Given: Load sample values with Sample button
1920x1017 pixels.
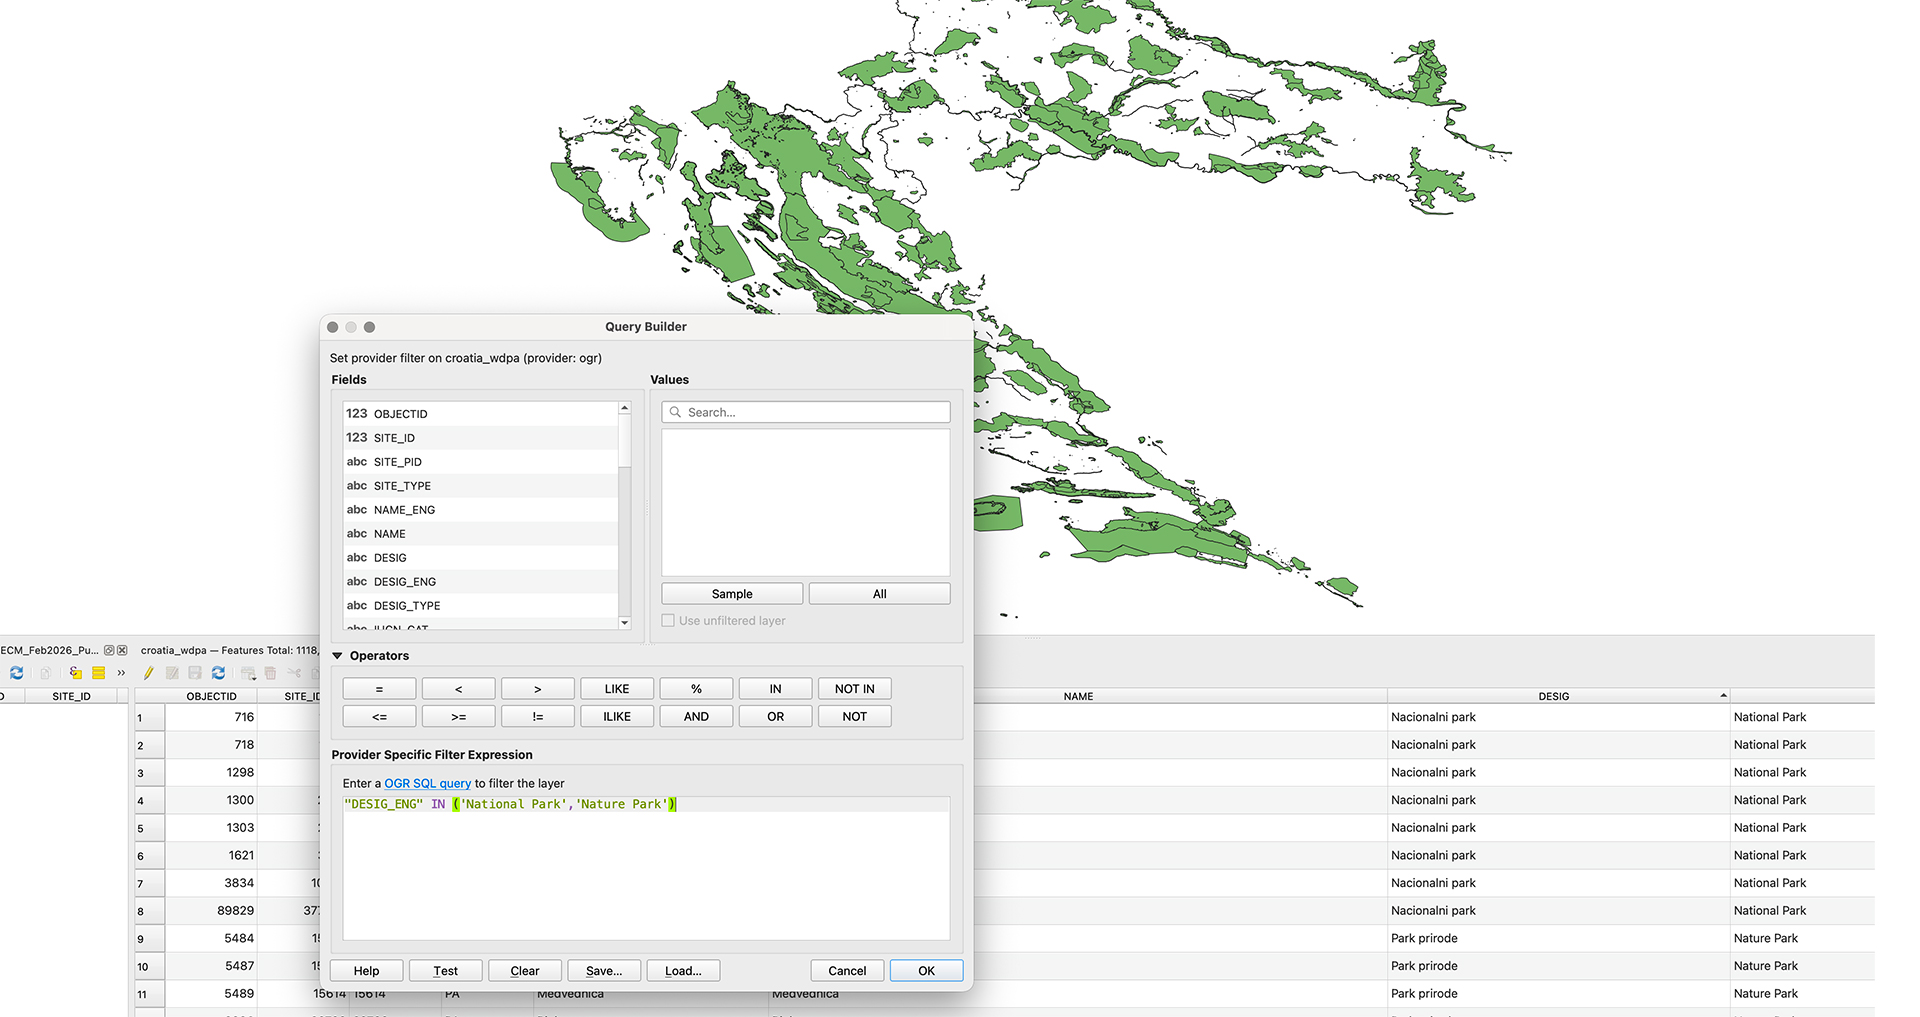Looking at the screenshot, I should (x=731, y=594).
